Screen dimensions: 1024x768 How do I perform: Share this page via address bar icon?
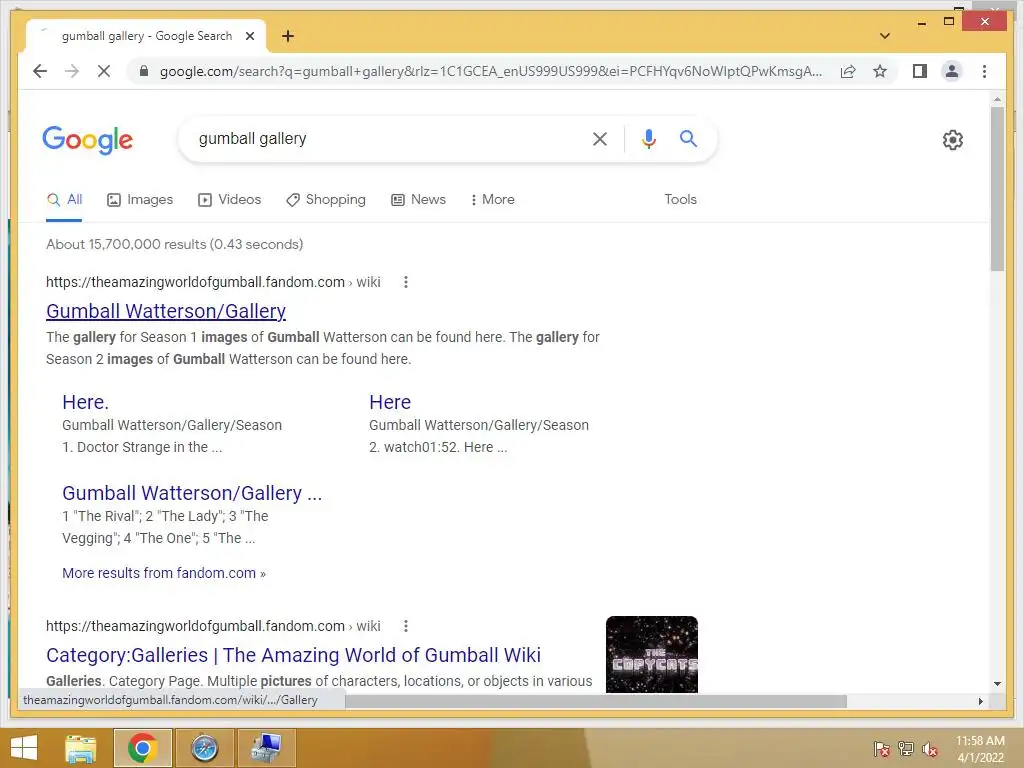(848, 71)
